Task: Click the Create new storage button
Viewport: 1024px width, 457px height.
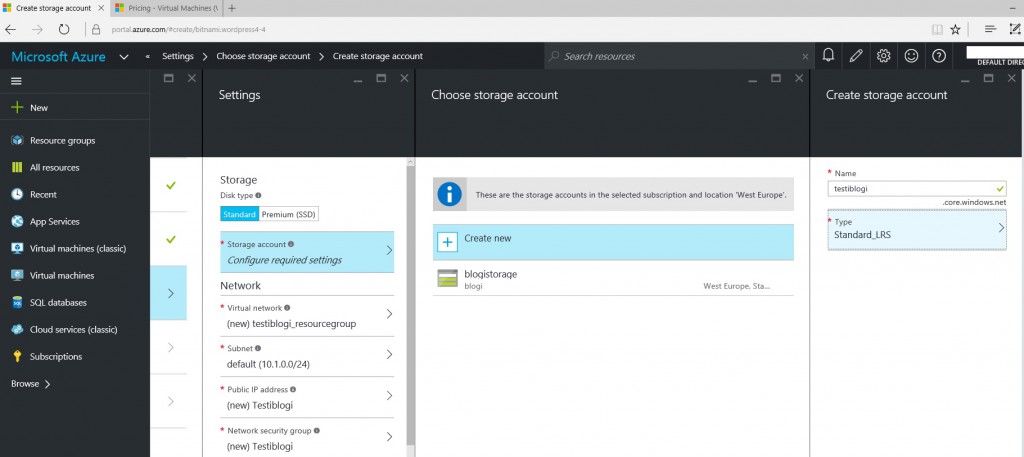Action: [x=613, y=242]
